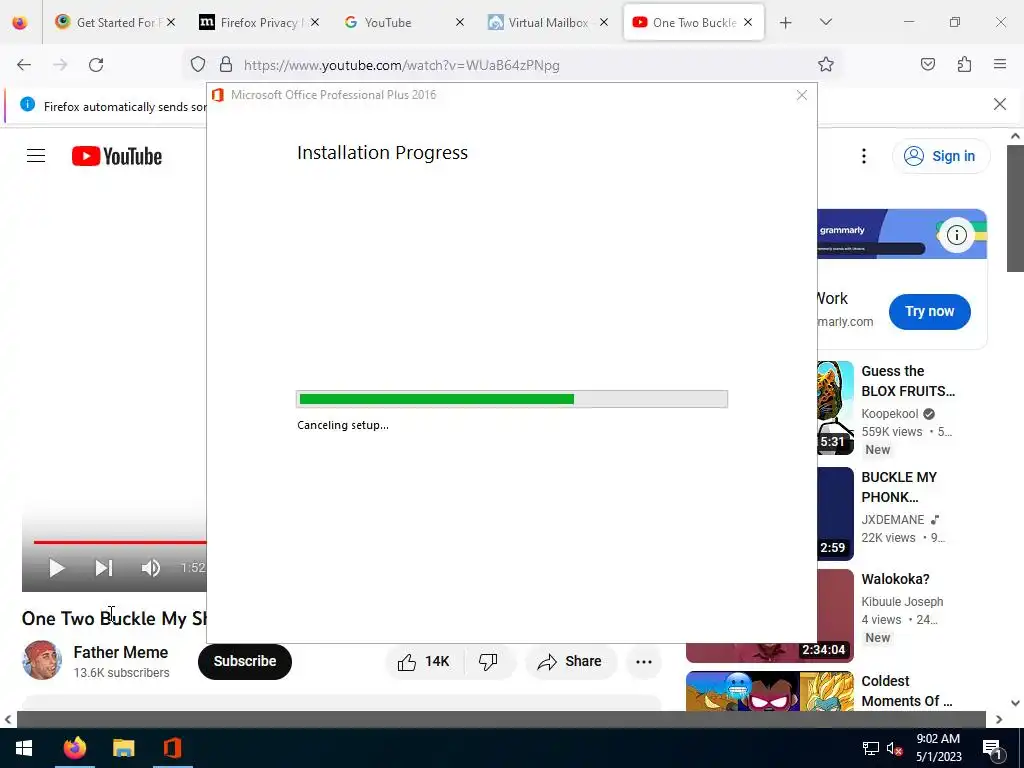Screen dimensions: 1024x768
Task: Subscribe to the Father Meme channel
Action: 245,662
